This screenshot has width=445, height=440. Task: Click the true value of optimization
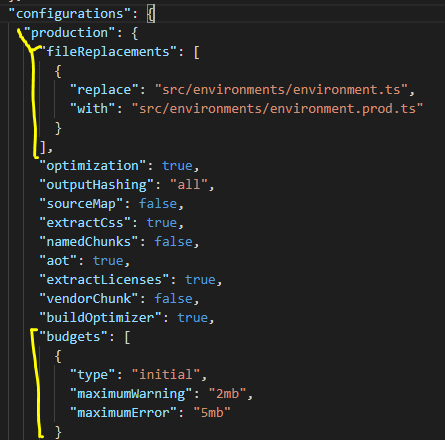click(177, 166)
